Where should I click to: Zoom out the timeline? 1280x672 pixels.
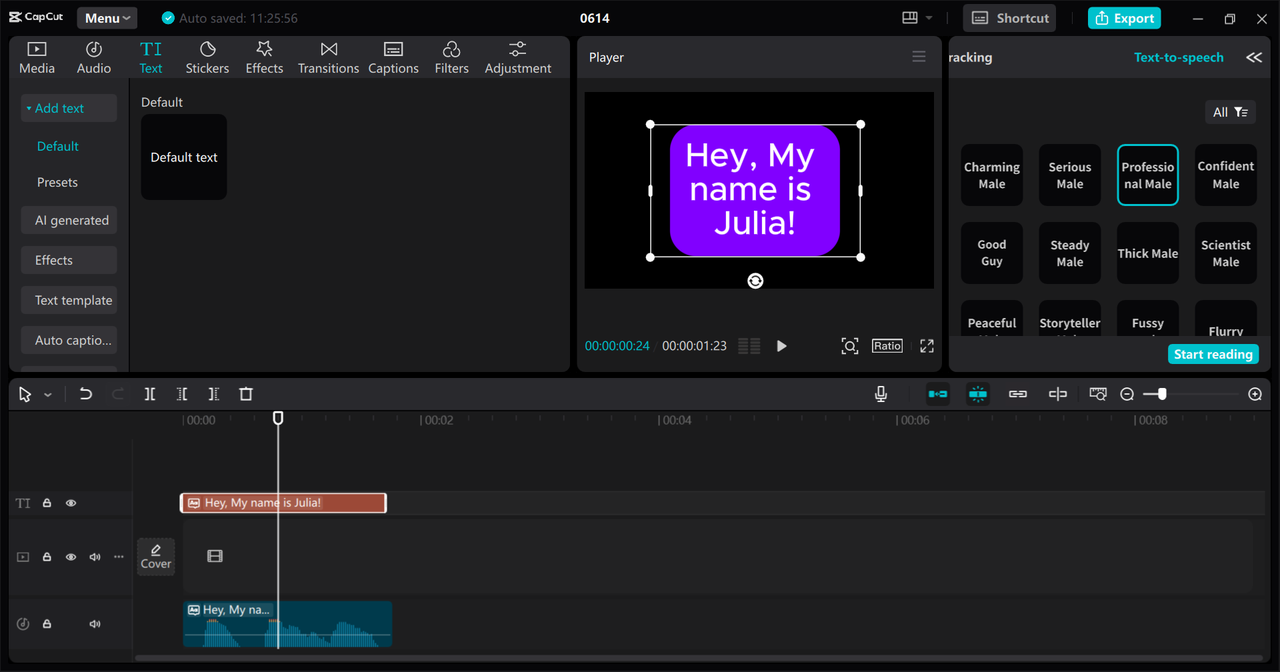[1127, 394]
